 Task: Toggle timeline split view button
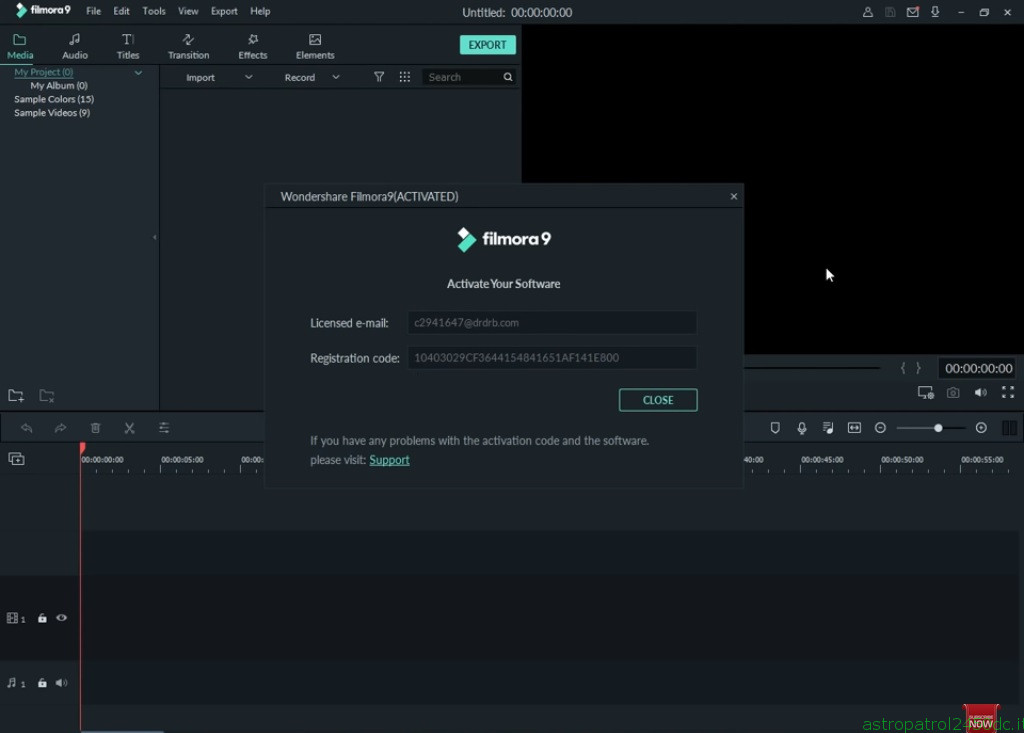pos(1009,428)
